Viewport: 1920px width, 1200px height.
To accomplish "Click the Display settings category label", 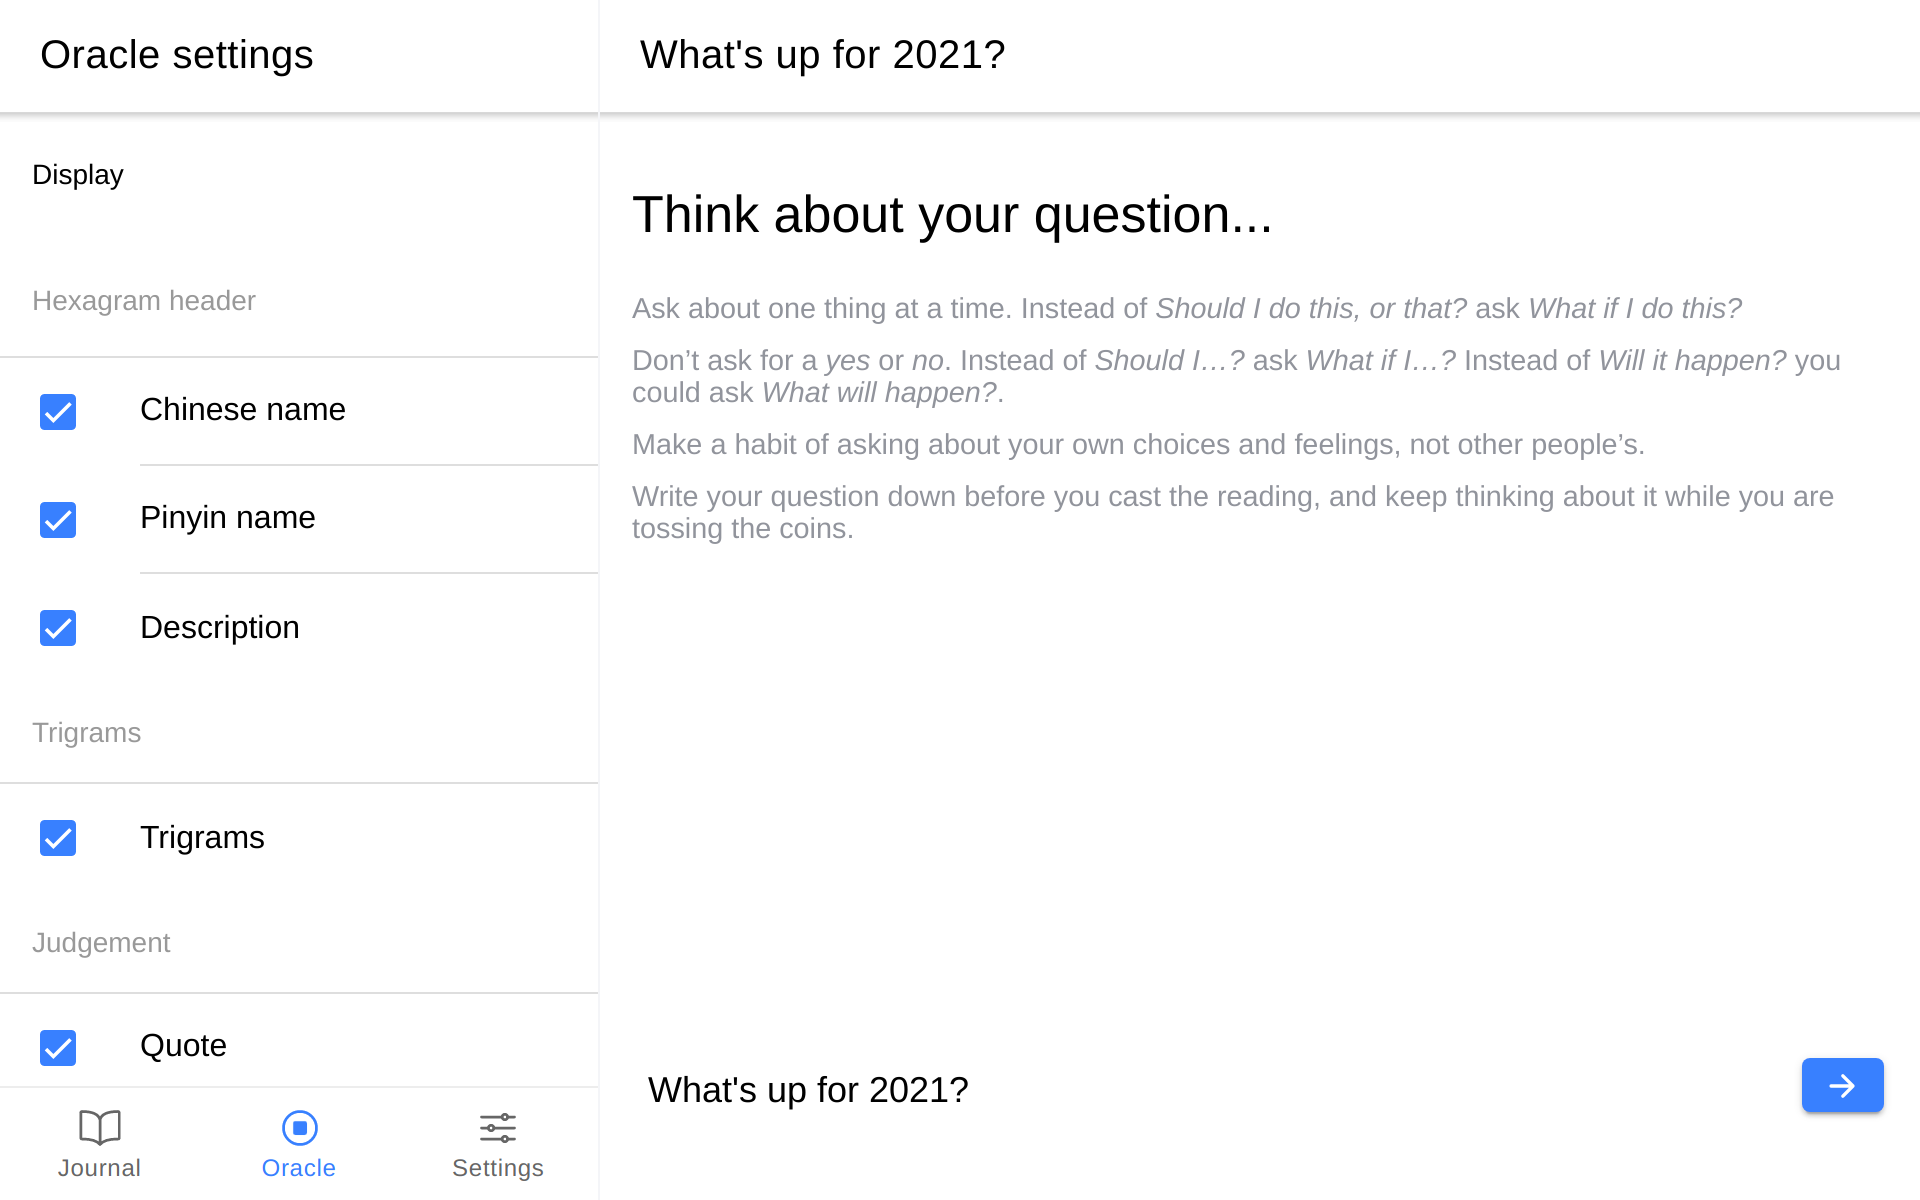I will (77, 173).
